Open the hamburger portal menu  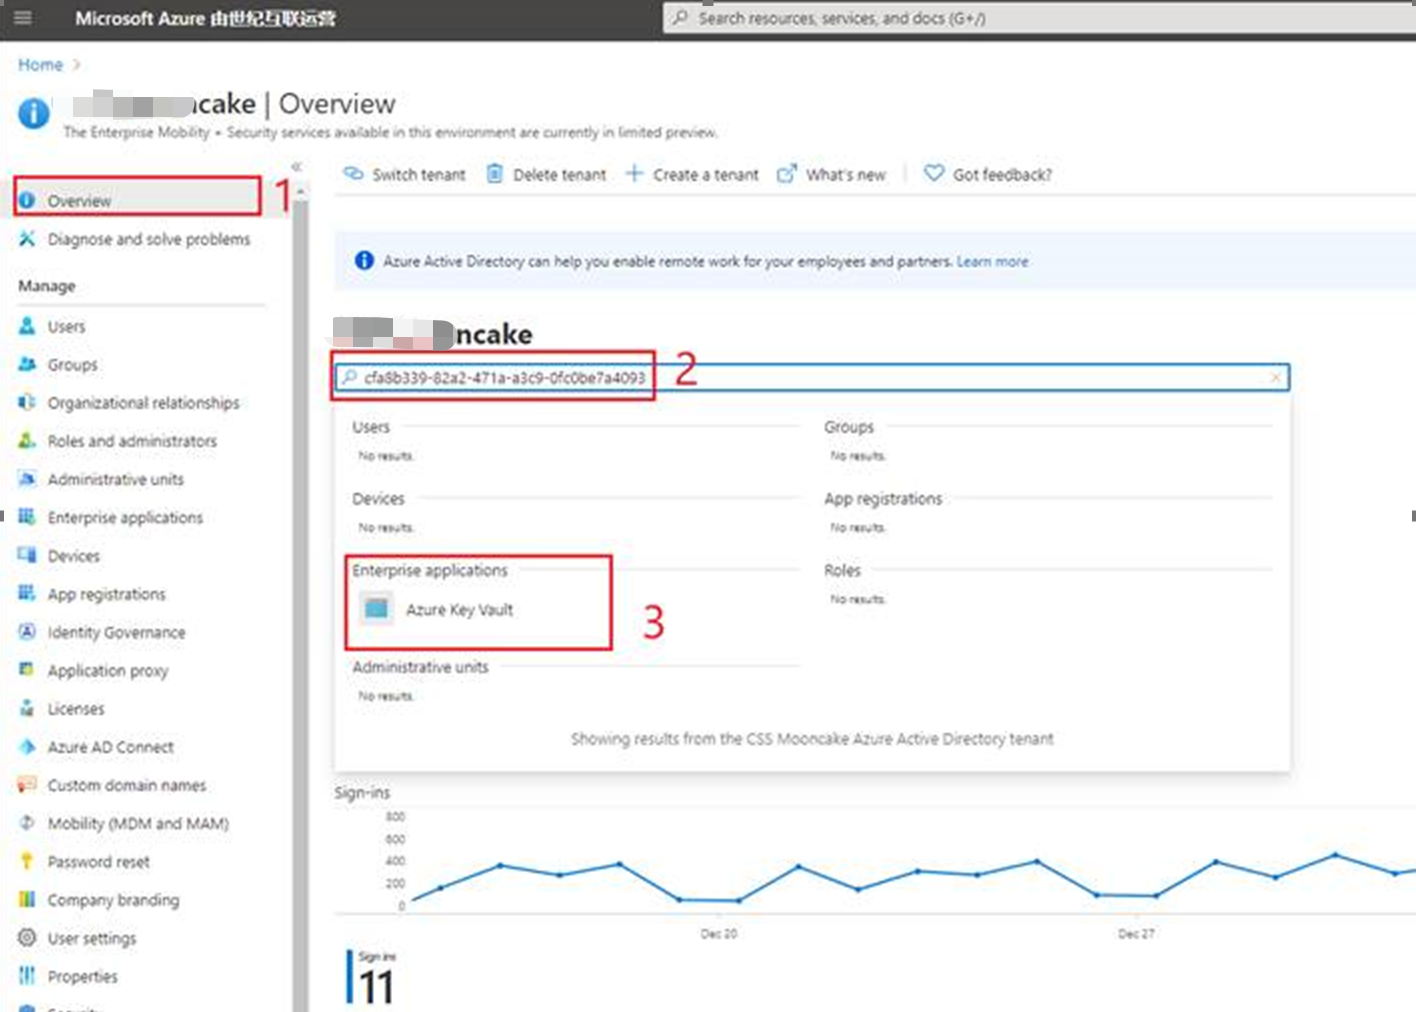[x=22, y=18]
